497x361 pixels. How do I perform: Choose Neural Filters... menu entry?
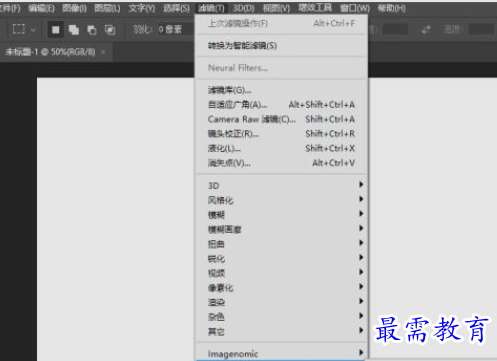(281, 68)
